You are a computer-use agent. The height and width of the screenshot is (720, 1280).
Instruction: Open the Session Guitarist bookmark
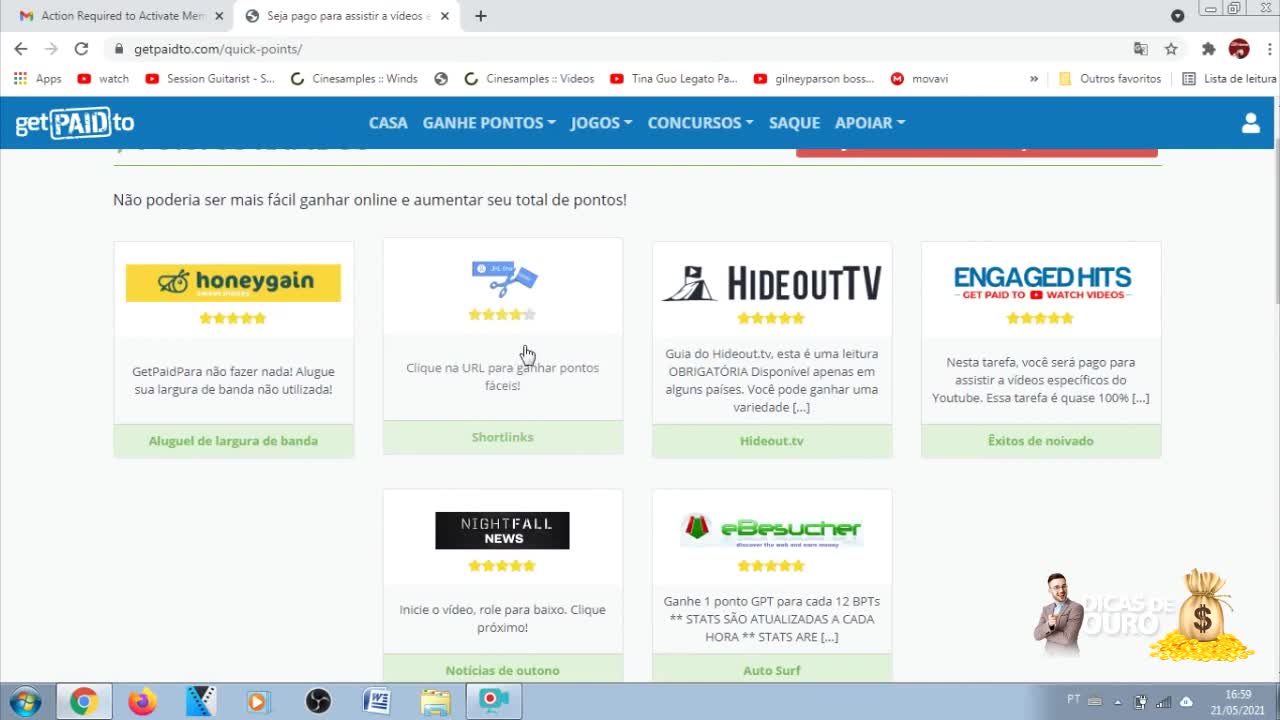pos(210,79)
